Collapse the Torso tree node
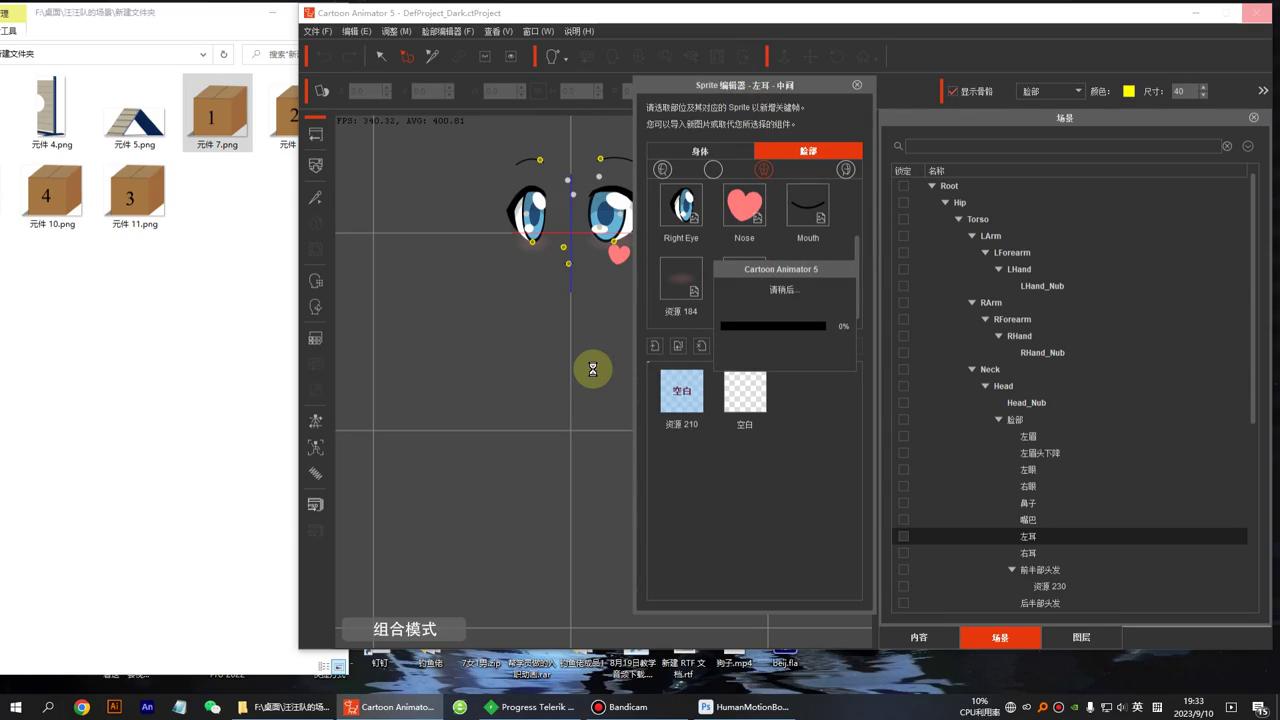Viewport: 1280px width, 720px height. click(959, 219)
